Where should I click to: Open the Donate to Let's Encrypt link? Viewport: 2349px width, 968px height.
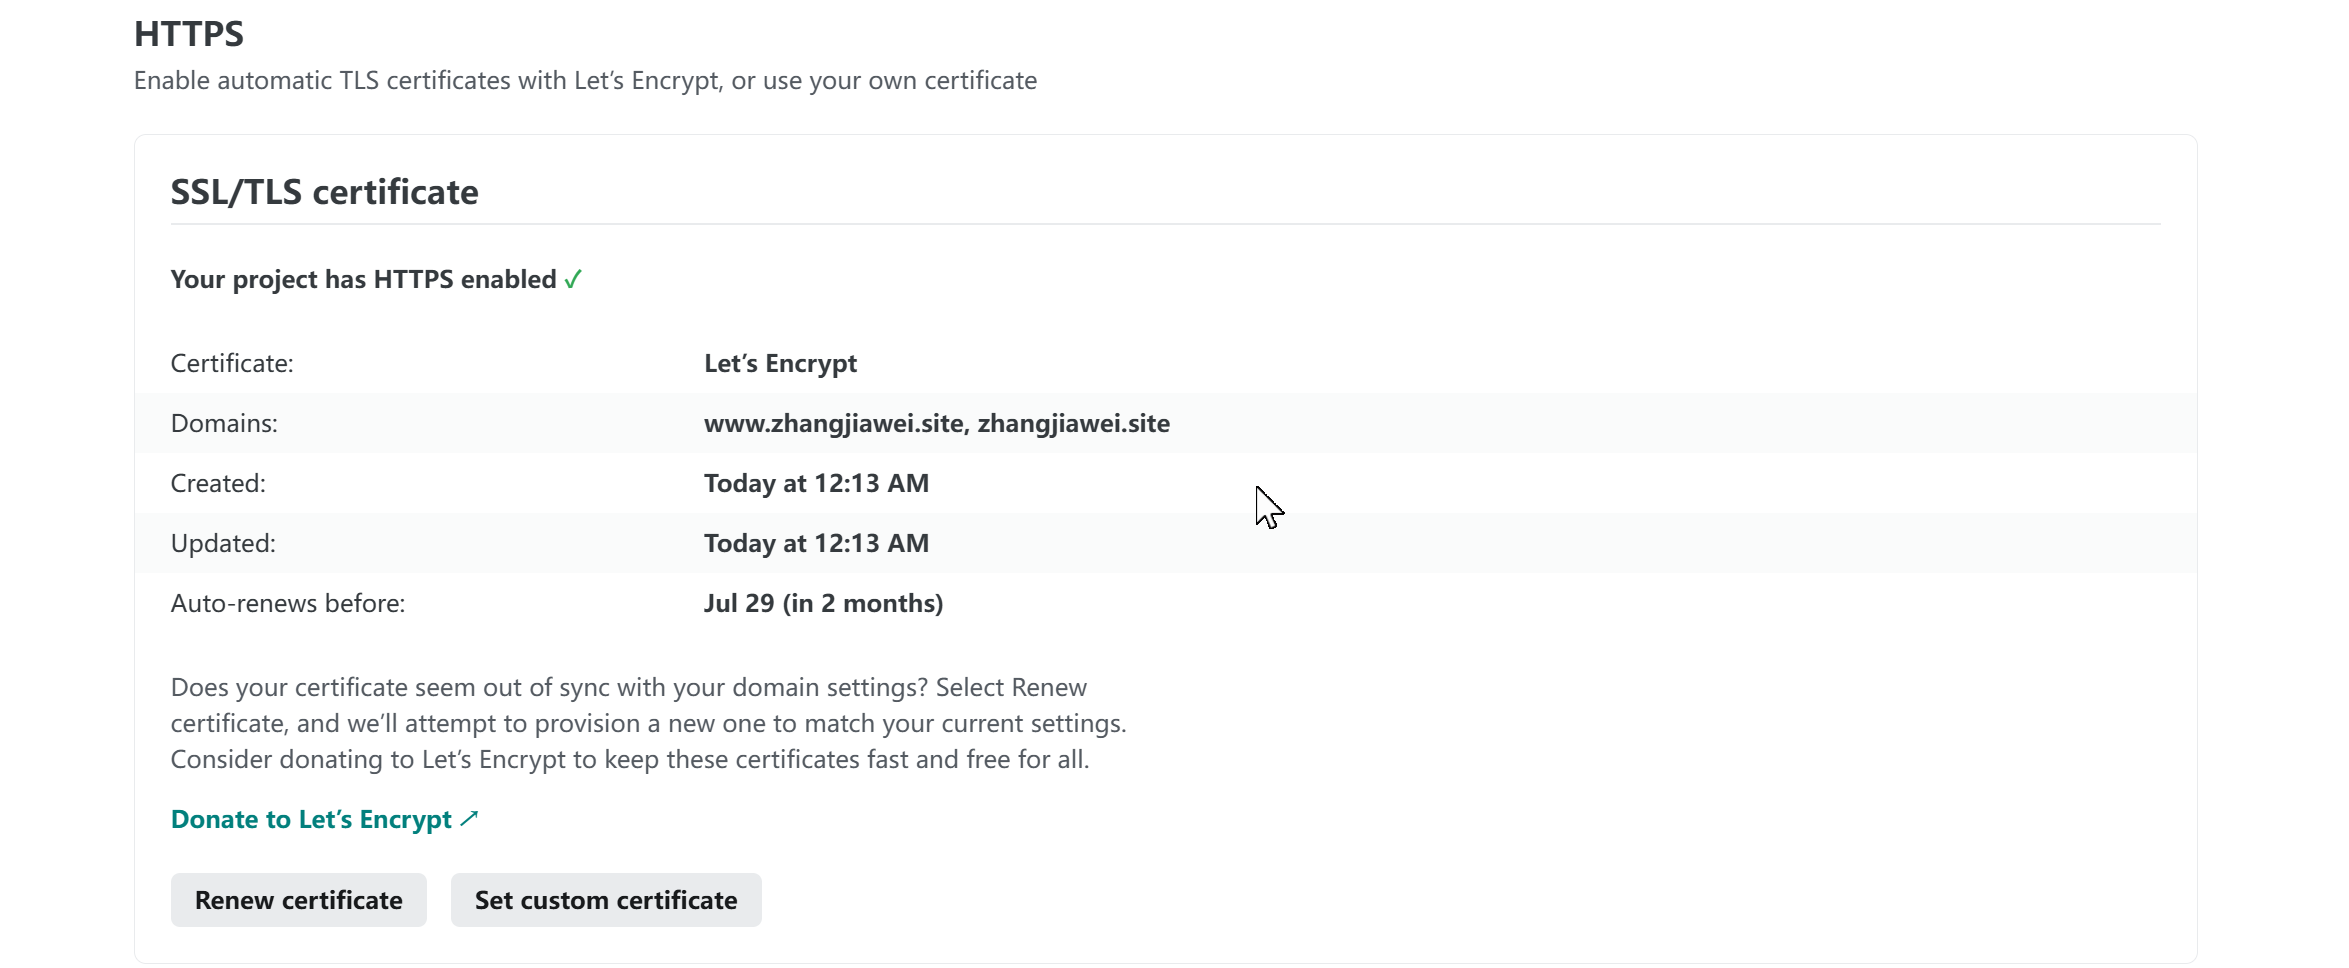311,820
